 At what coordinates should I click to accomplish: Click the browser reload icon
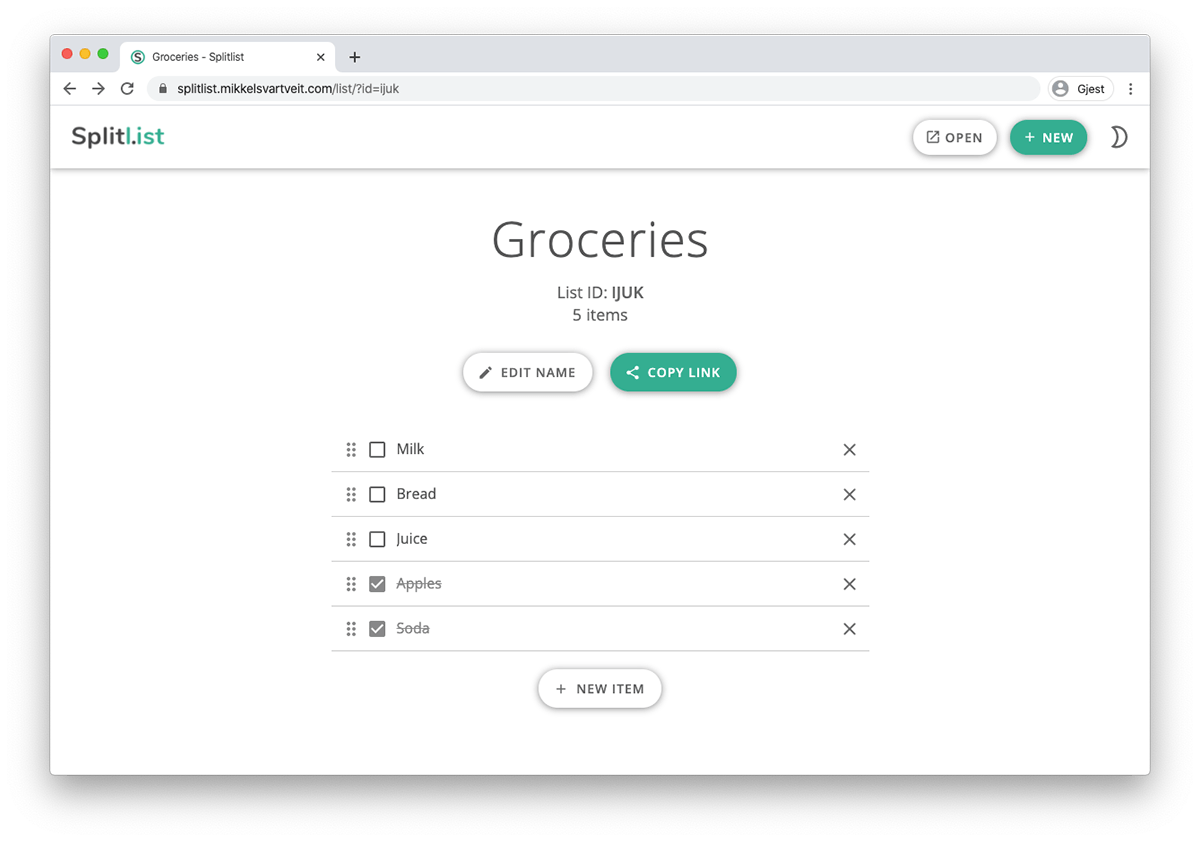[x=126, y=88]
